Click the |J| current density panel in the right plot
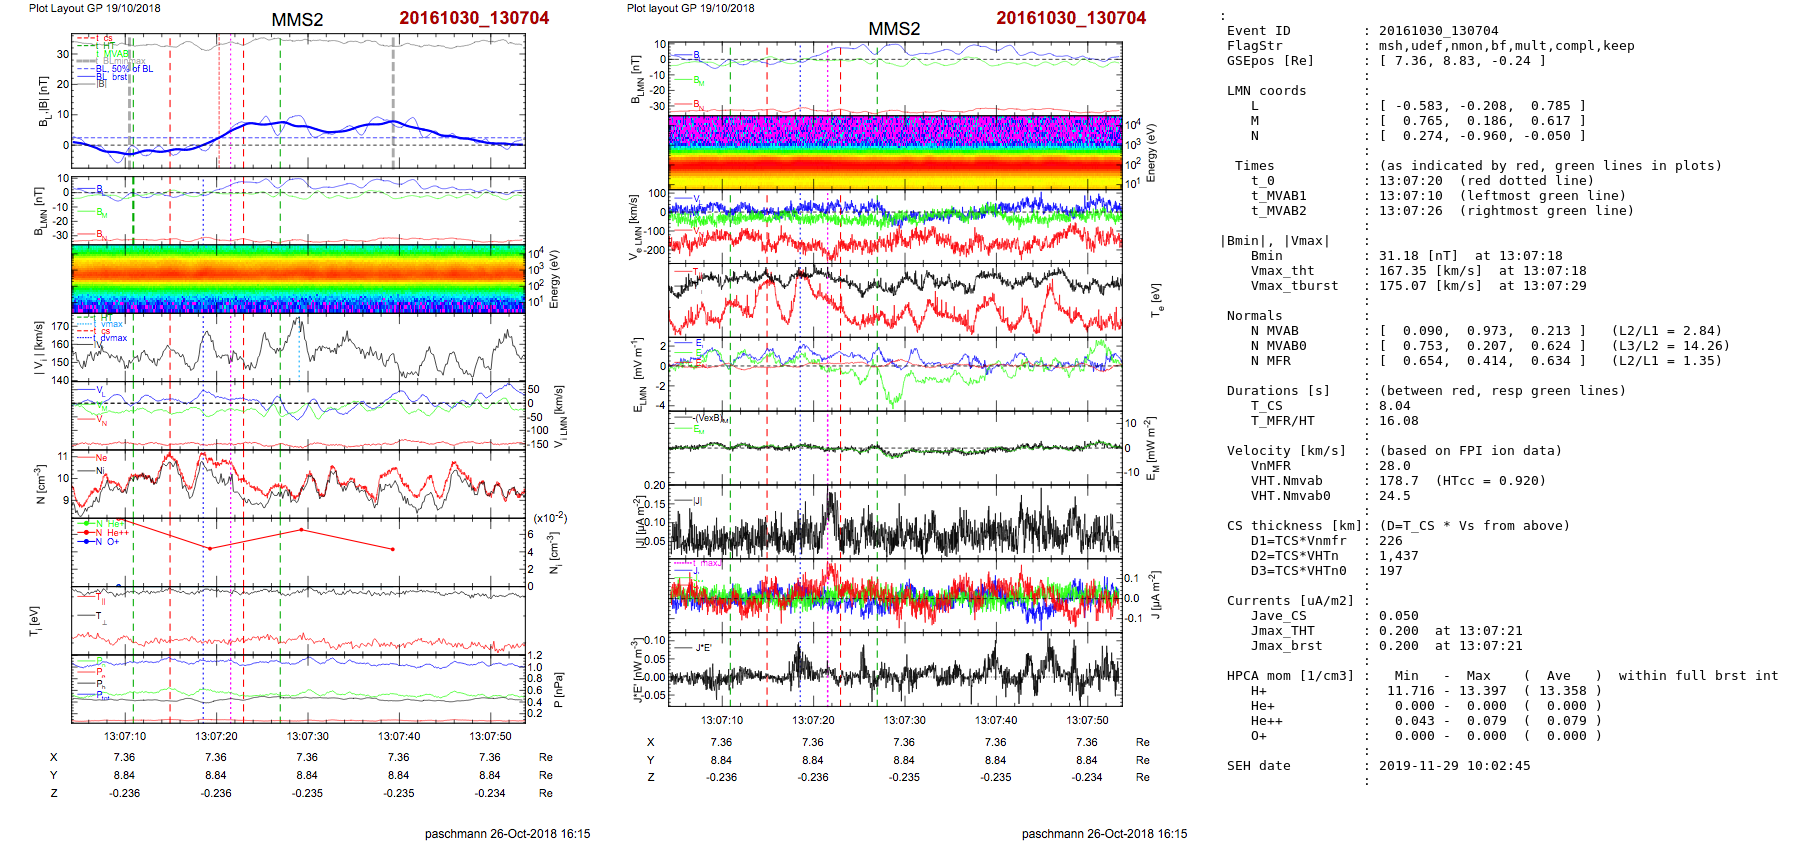The image size is (1804, 841). 895,522
